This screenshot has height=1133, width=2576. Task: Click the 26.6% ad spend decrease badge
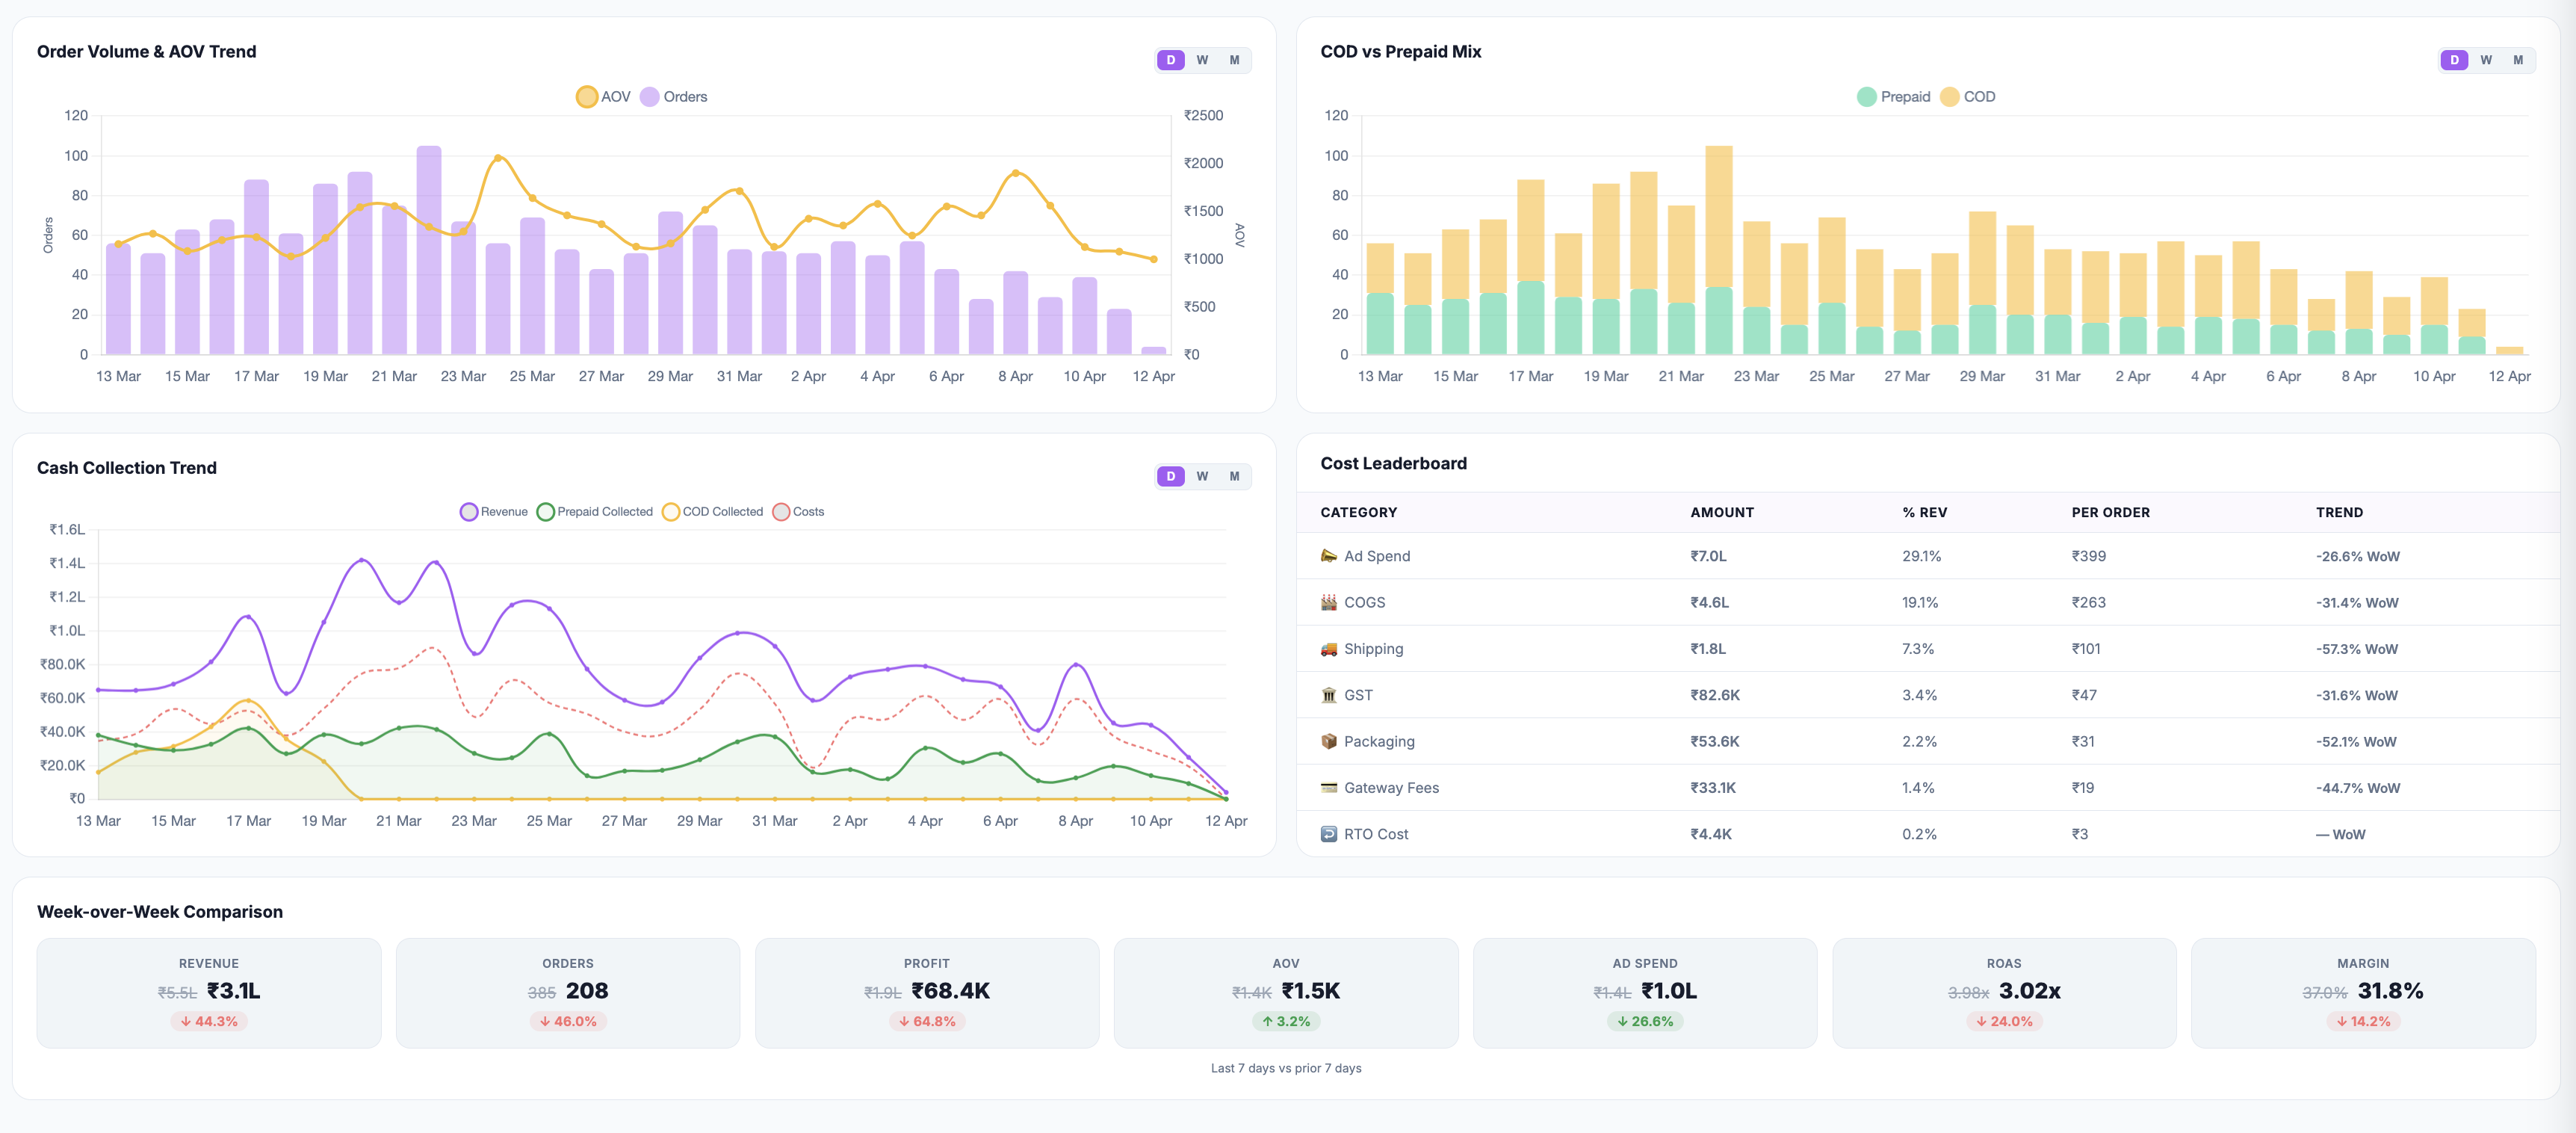[1645, 1022]
